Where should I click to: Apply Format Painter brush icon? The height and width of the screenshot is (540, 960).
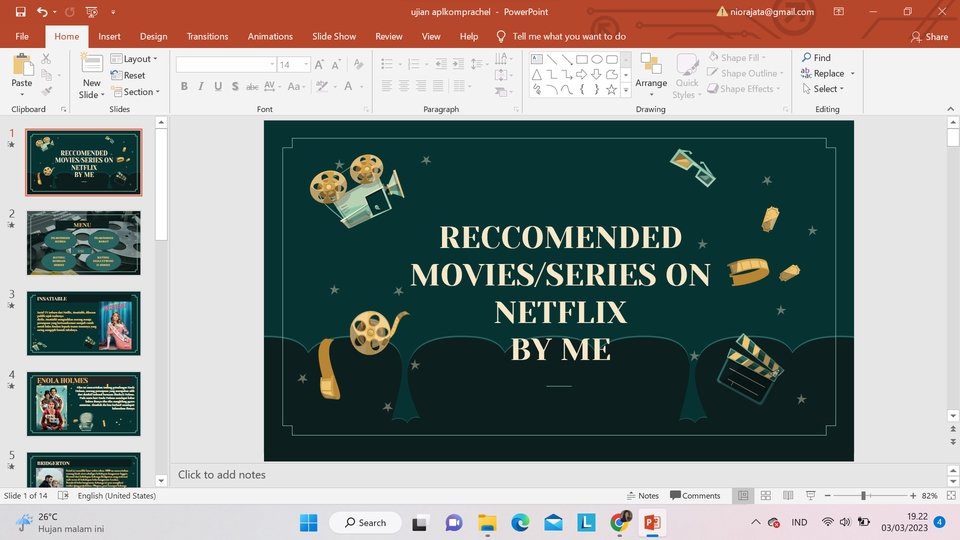coord(47,91)
